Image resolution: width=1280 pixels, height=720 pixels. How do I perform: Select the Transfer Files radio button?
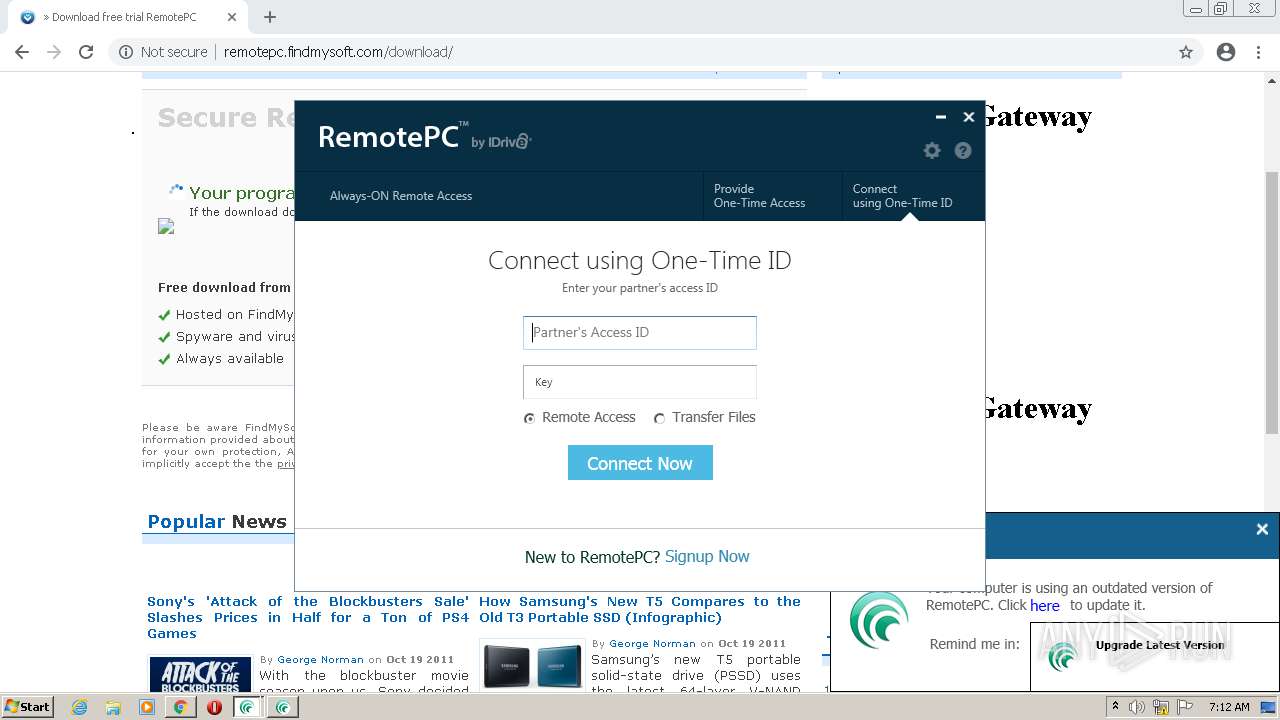[x=659, y=418]
